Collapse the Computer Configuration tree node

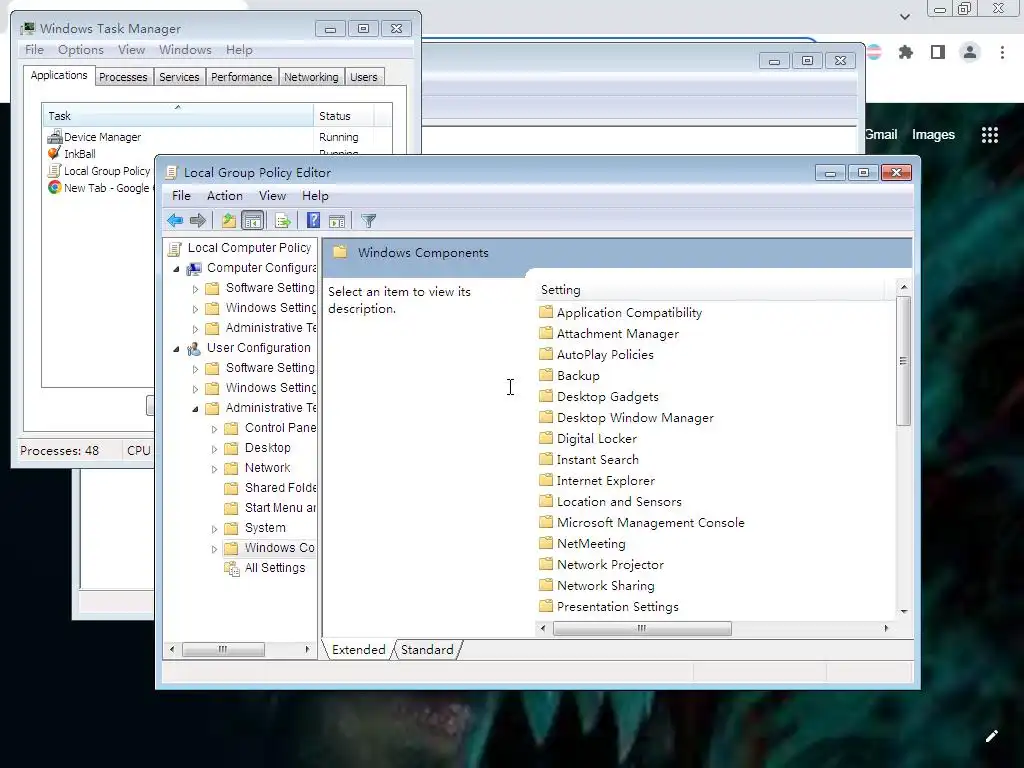176,269
